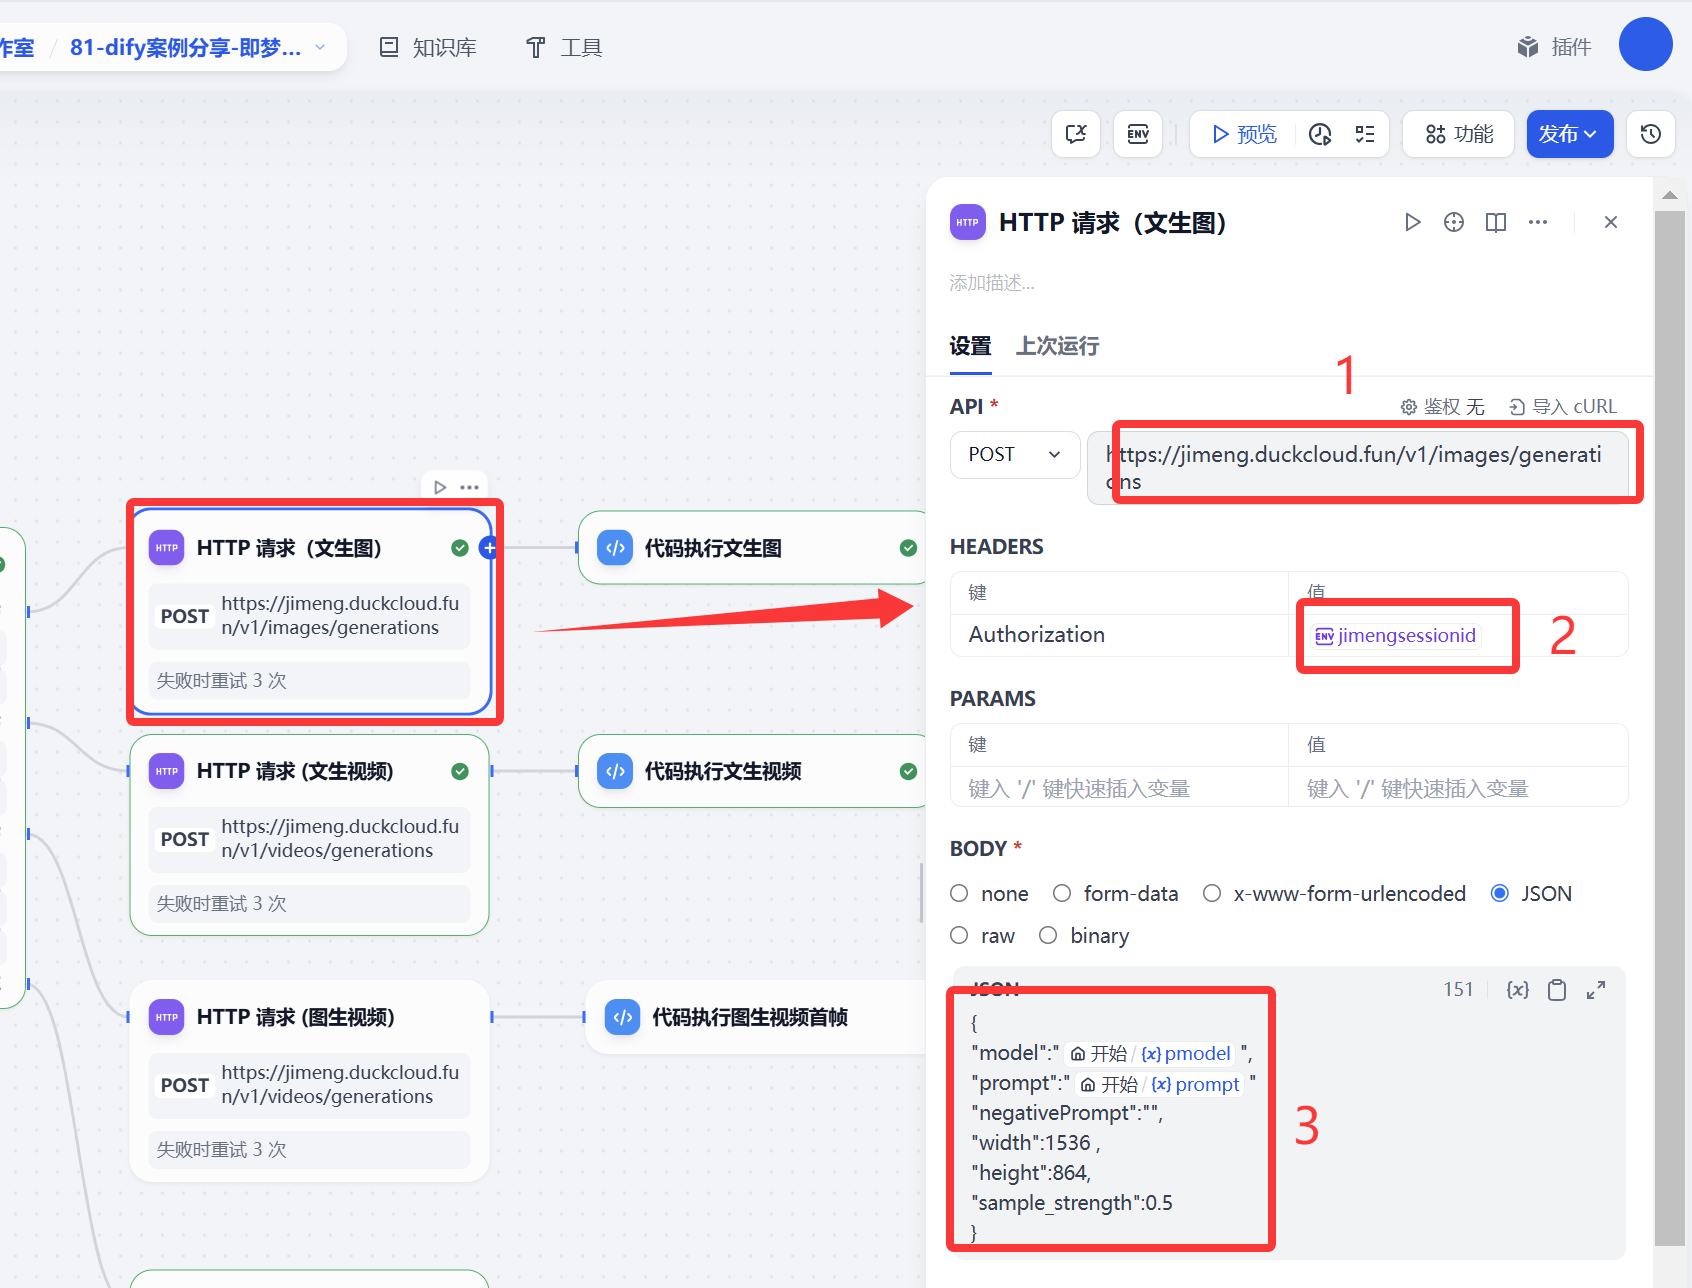Click 失败时重试 3 次 on 文生视频 node
1692x1288 pixels.
pos(309,903)
